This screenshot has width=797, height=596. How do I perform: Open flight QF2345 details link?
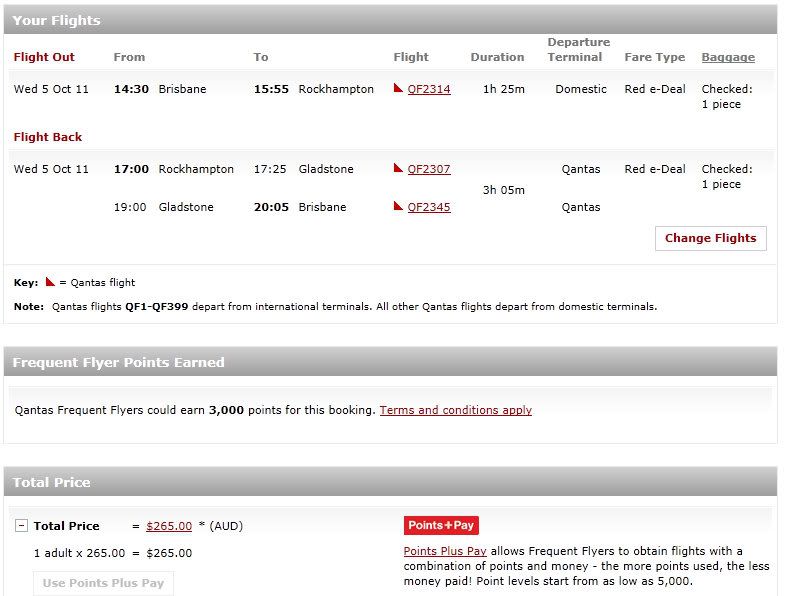(429, 207)
